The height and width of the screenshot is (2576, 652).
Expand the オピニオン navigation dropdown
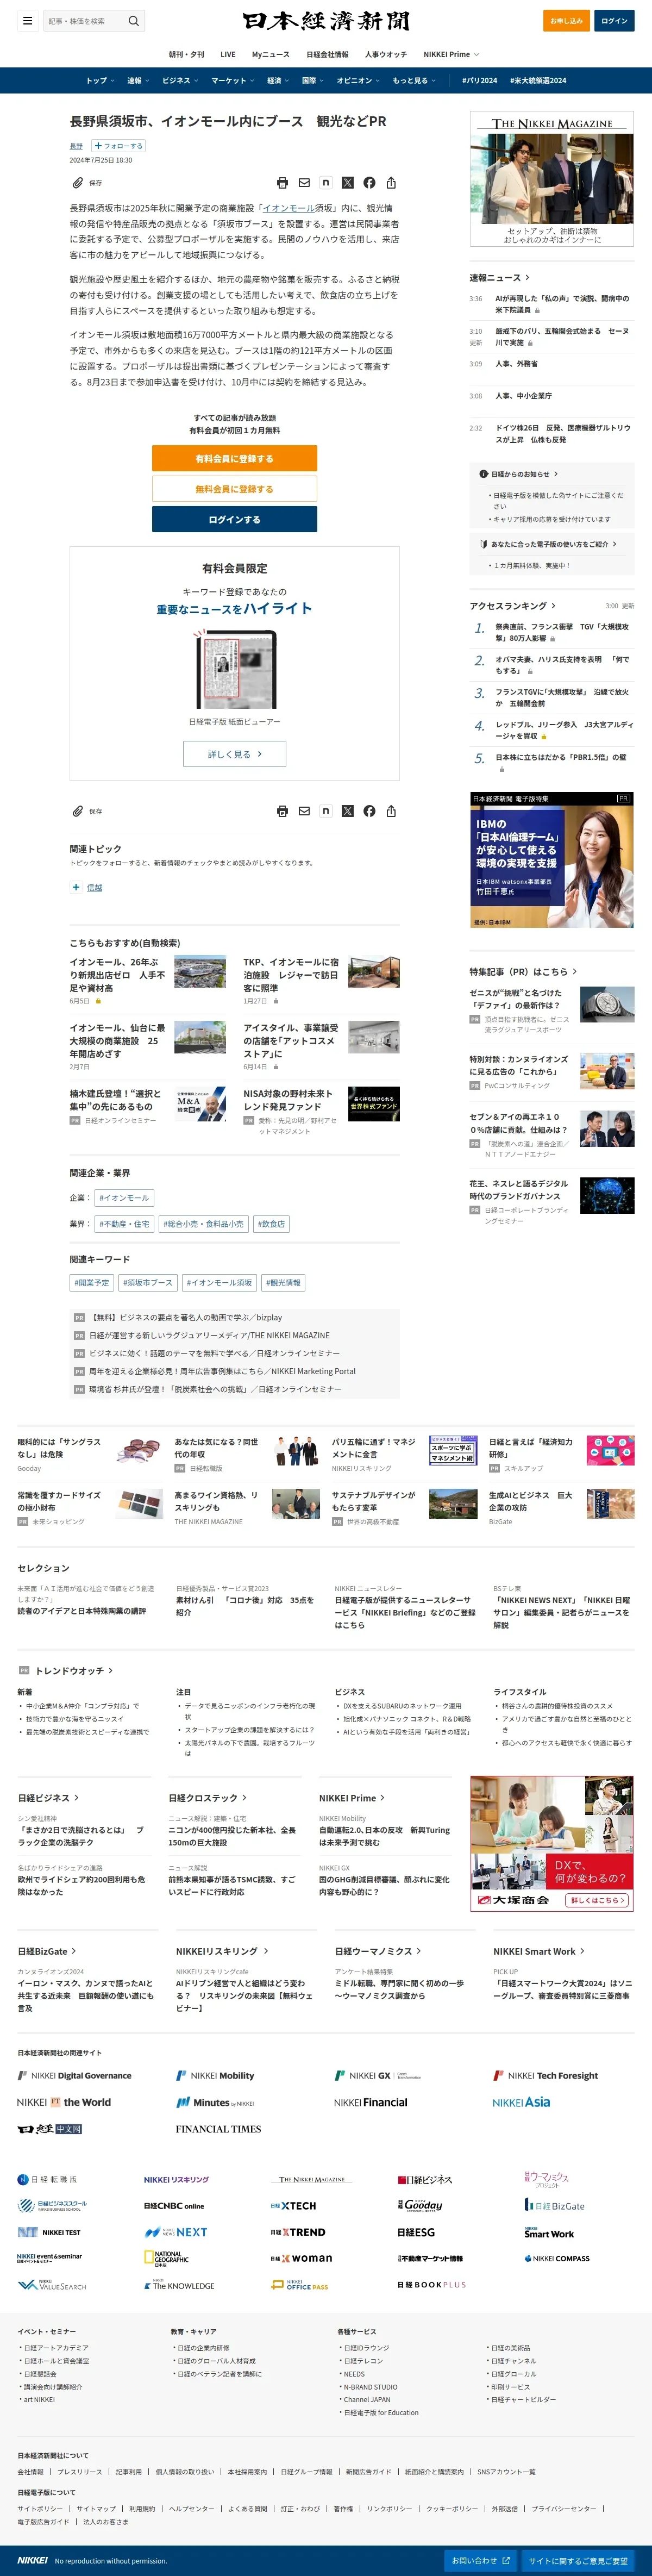pyautogui.click(x=358, y=81)
